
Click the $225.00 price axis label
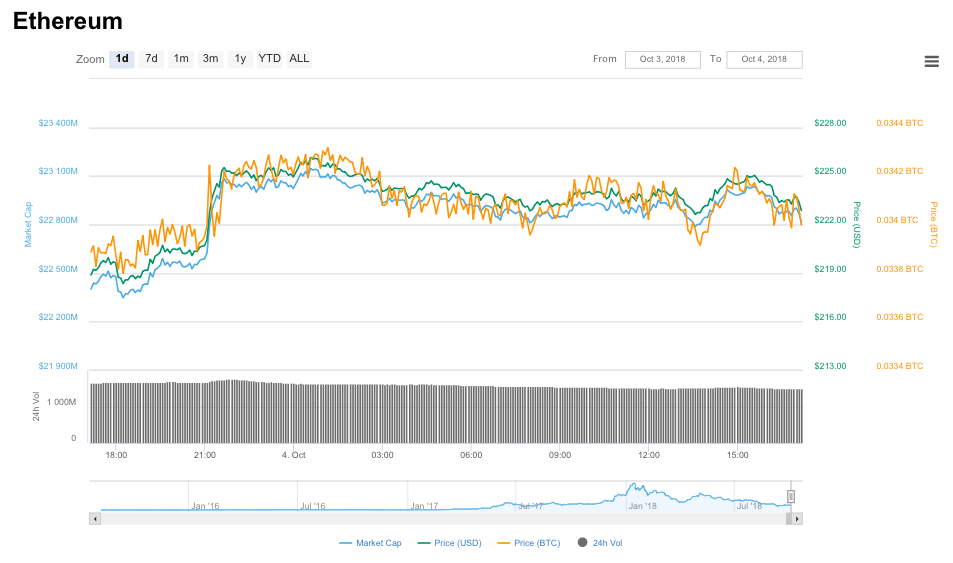[830, 171]
